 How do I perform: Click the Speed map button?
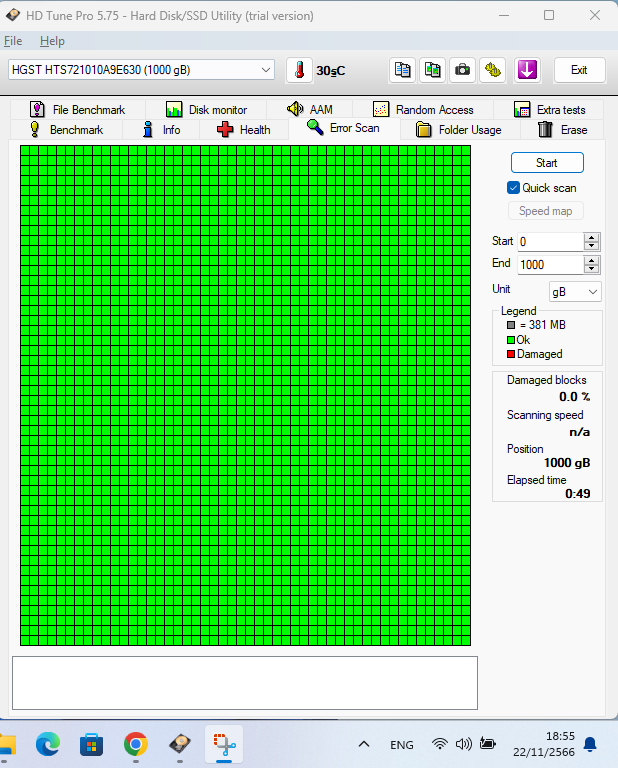coord(546,211)
